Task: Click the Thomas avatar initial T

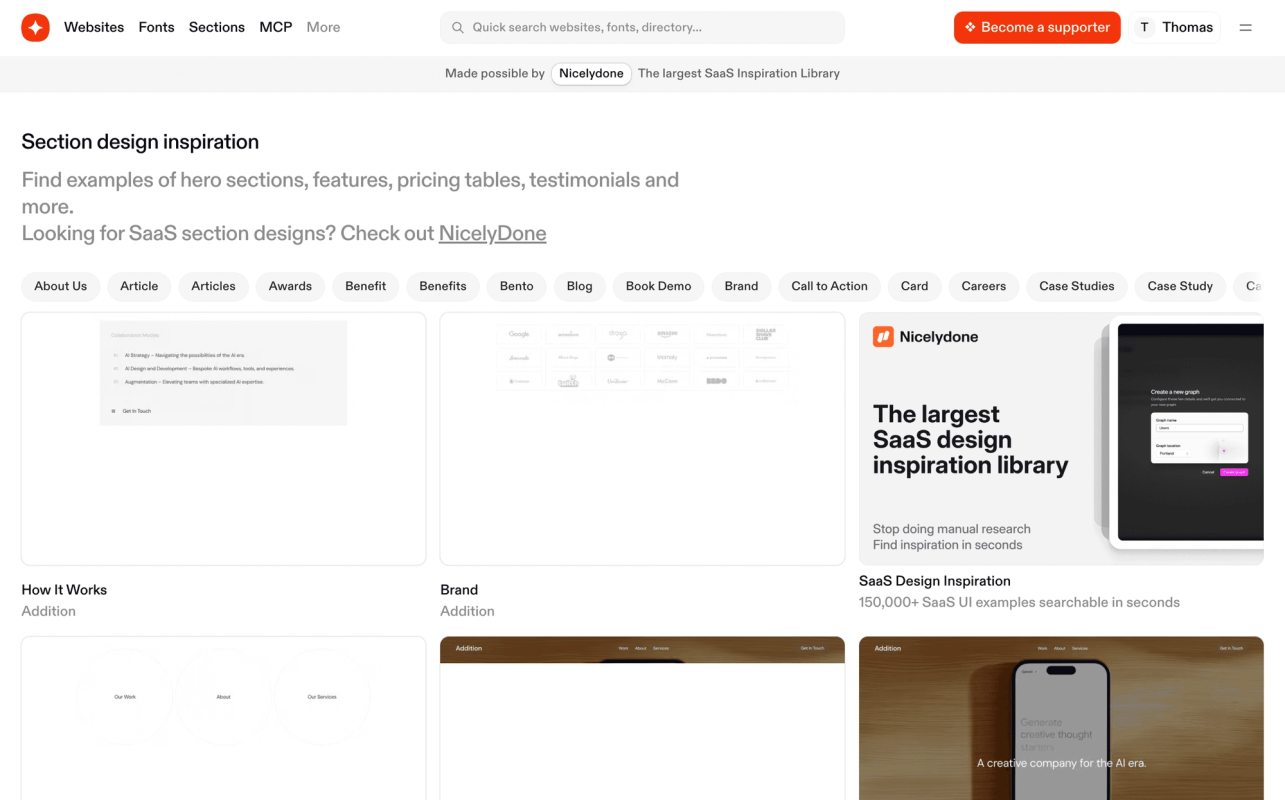Action: (1145, 28)
